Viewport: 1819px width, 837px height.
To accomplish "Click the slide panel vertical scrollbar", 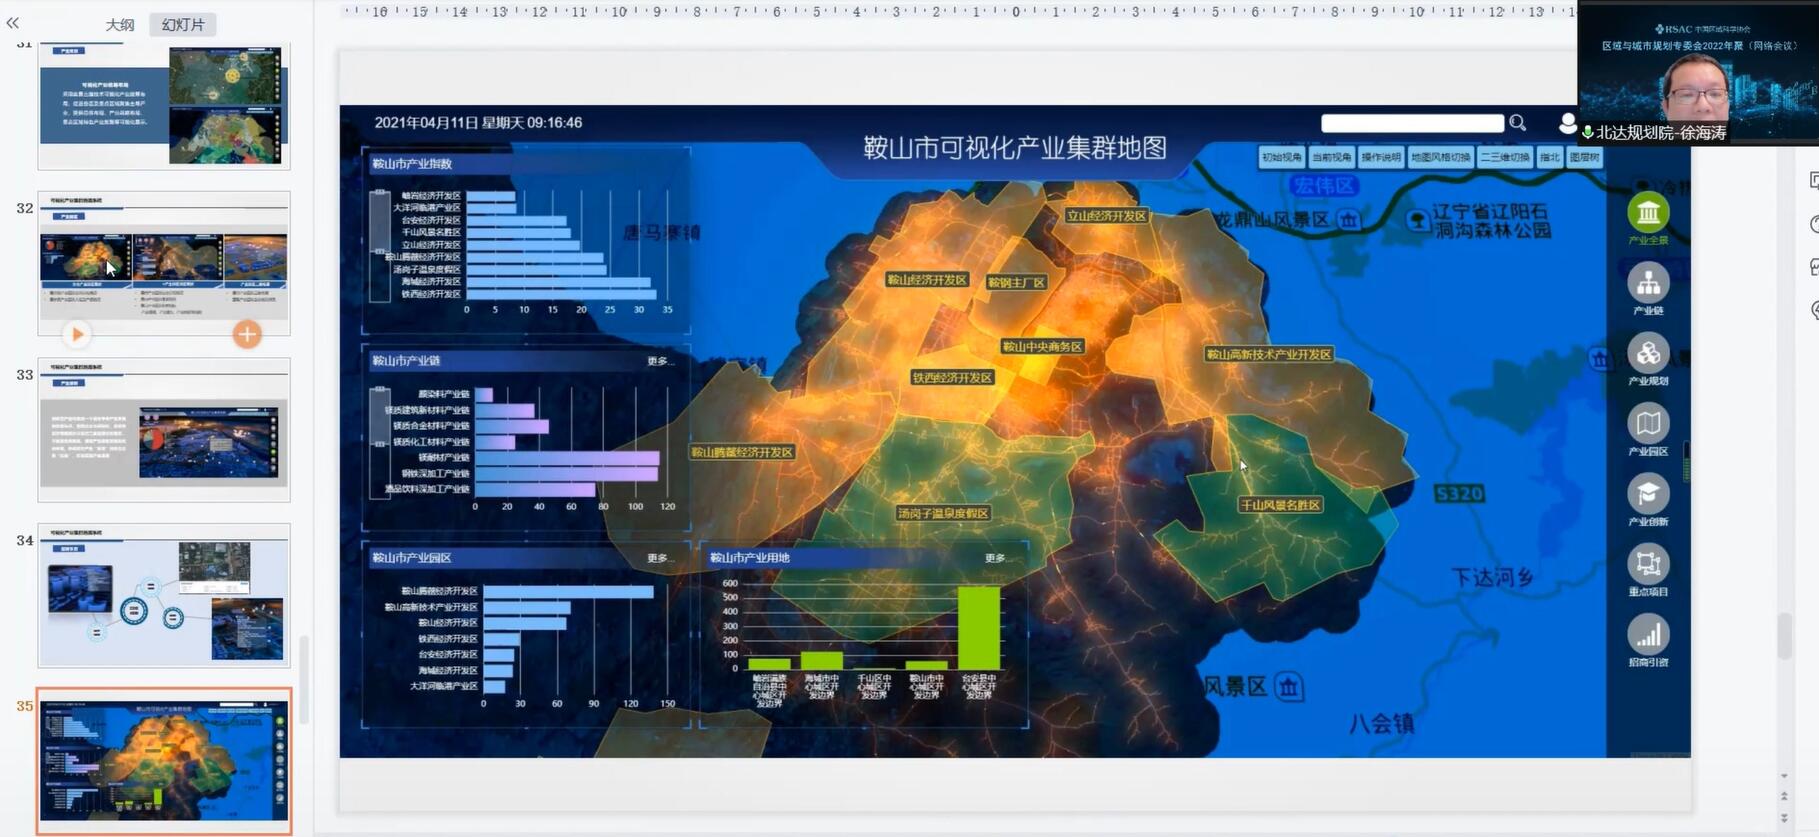I will (x=303, y=680).
